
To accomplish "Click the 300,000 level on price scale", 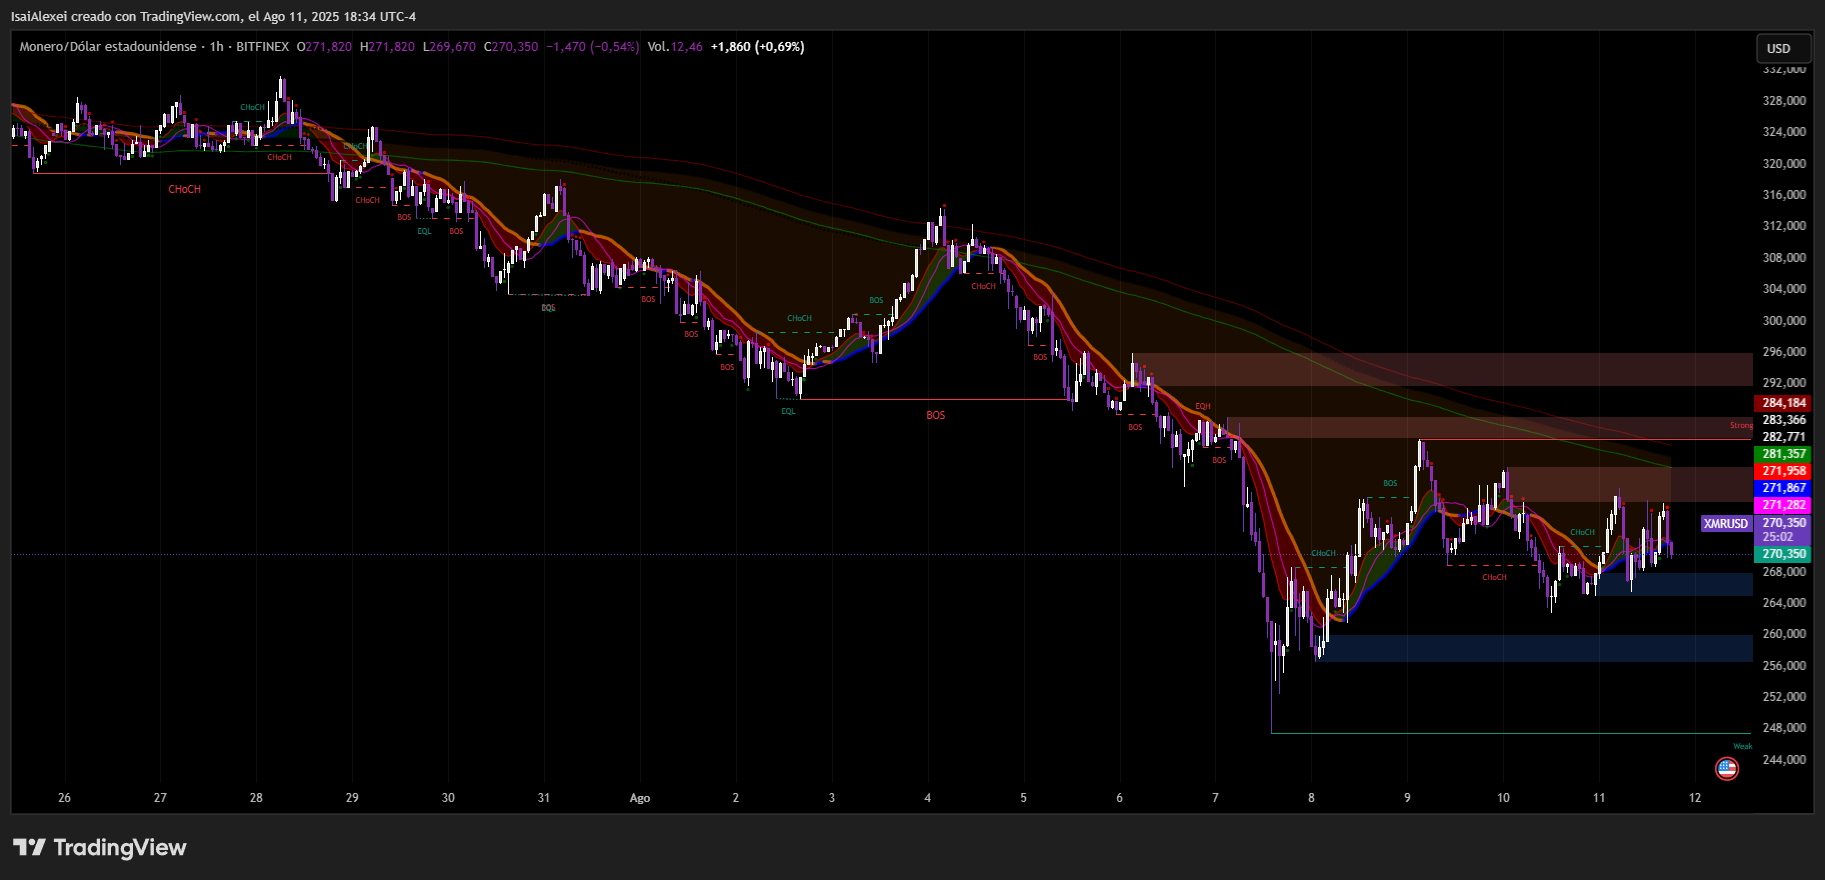I will tap(1783, 320).
